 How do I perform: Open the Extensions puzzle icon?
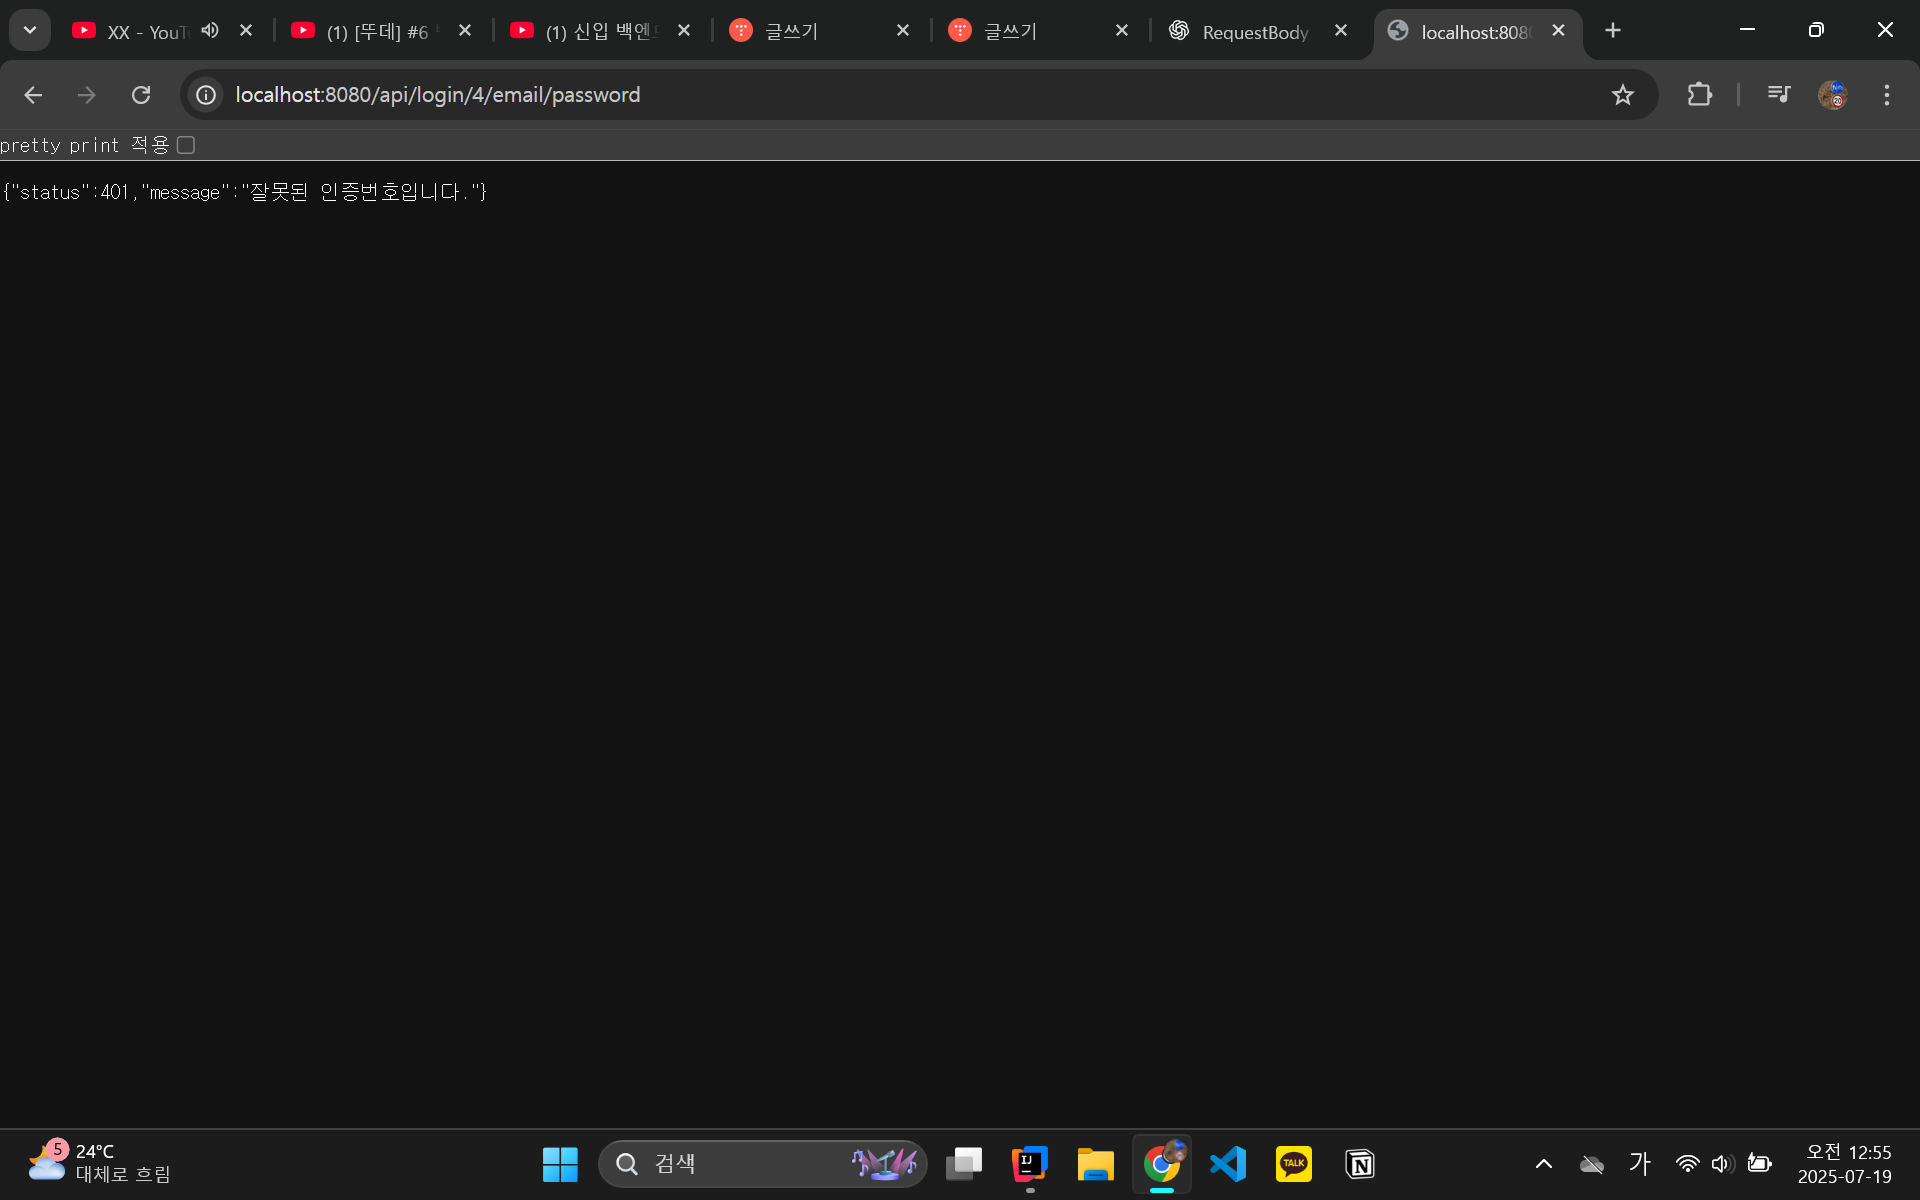tap(1699, 95)
